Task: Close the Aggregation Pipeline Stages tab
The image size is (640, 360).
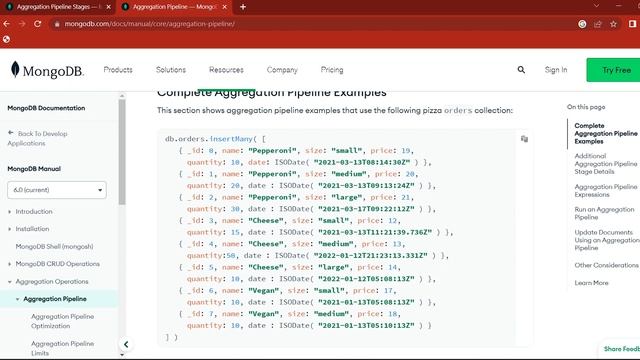Action: [108, 7]
